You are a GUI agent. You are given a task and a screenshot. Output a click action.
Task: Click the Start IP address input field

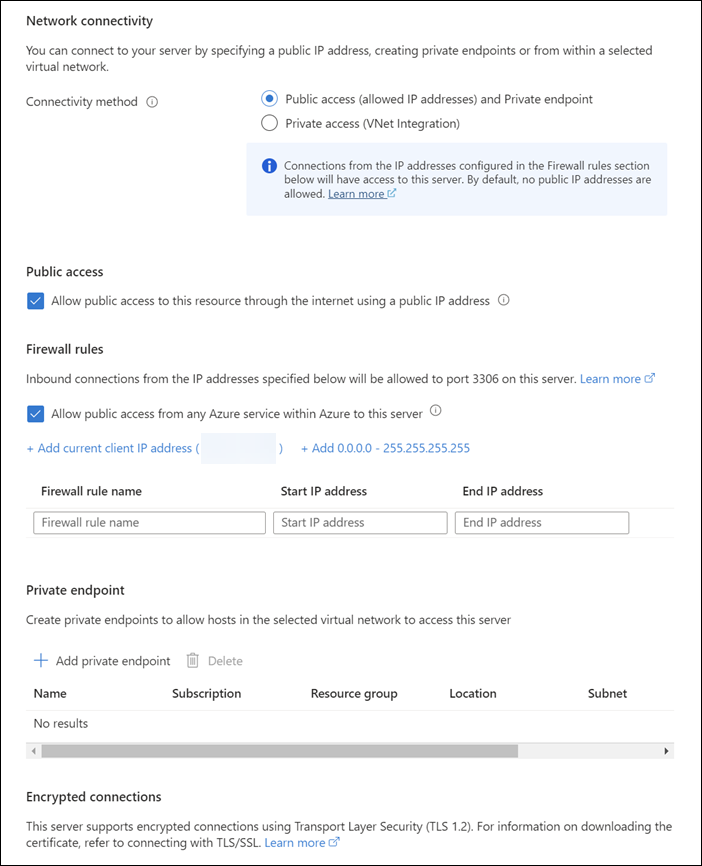tap(360, 523)
